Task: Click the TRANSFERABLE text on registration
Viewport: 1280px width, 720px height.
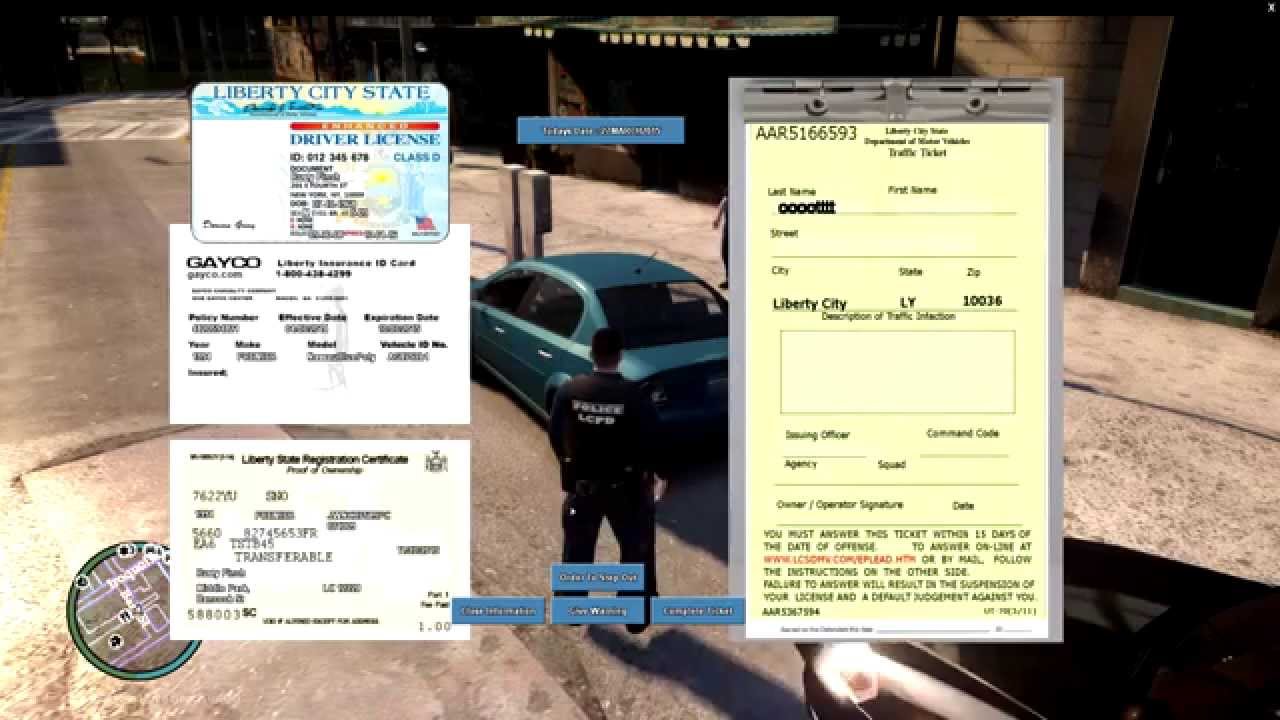Action: pos(283,557)
